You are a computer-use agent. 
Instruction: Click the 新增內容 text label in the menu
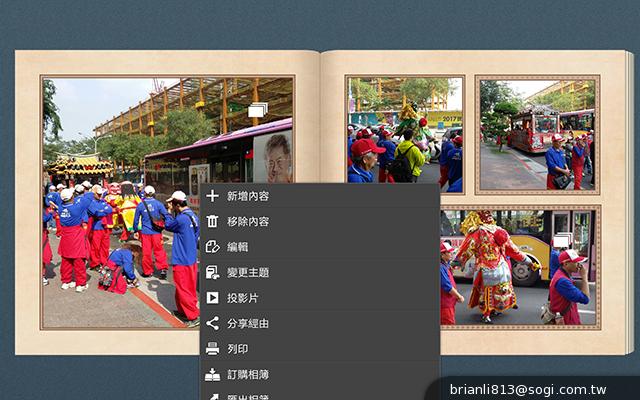tap(248, 196)
